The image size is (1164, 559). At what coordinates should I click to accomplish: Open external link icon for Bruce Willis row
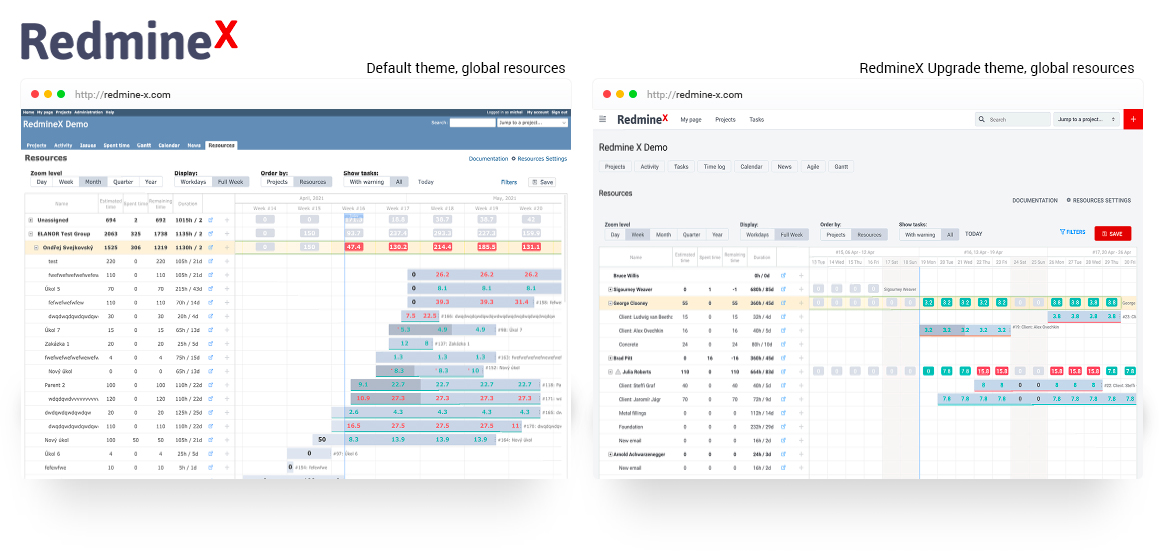(783, 274)
